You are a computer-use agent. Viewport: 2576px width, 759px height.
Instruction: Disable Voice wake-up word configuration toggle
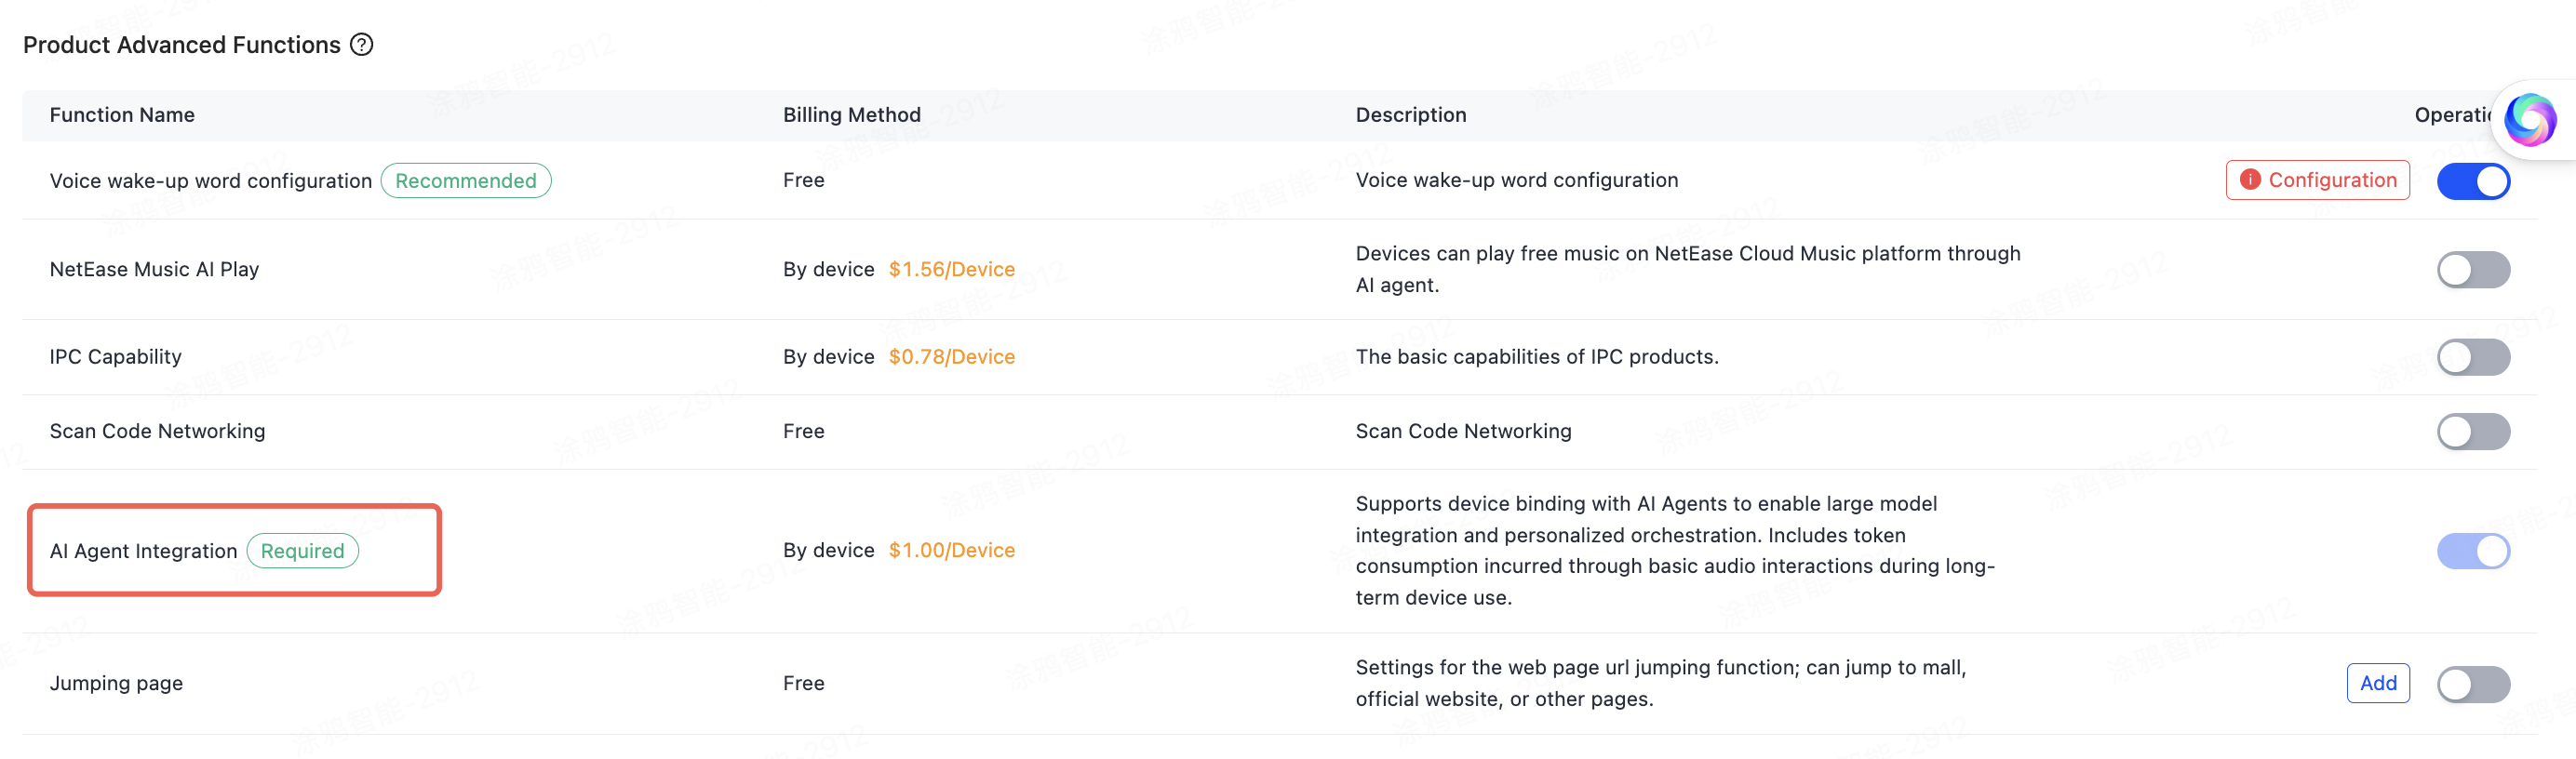tap(2473, 181)
